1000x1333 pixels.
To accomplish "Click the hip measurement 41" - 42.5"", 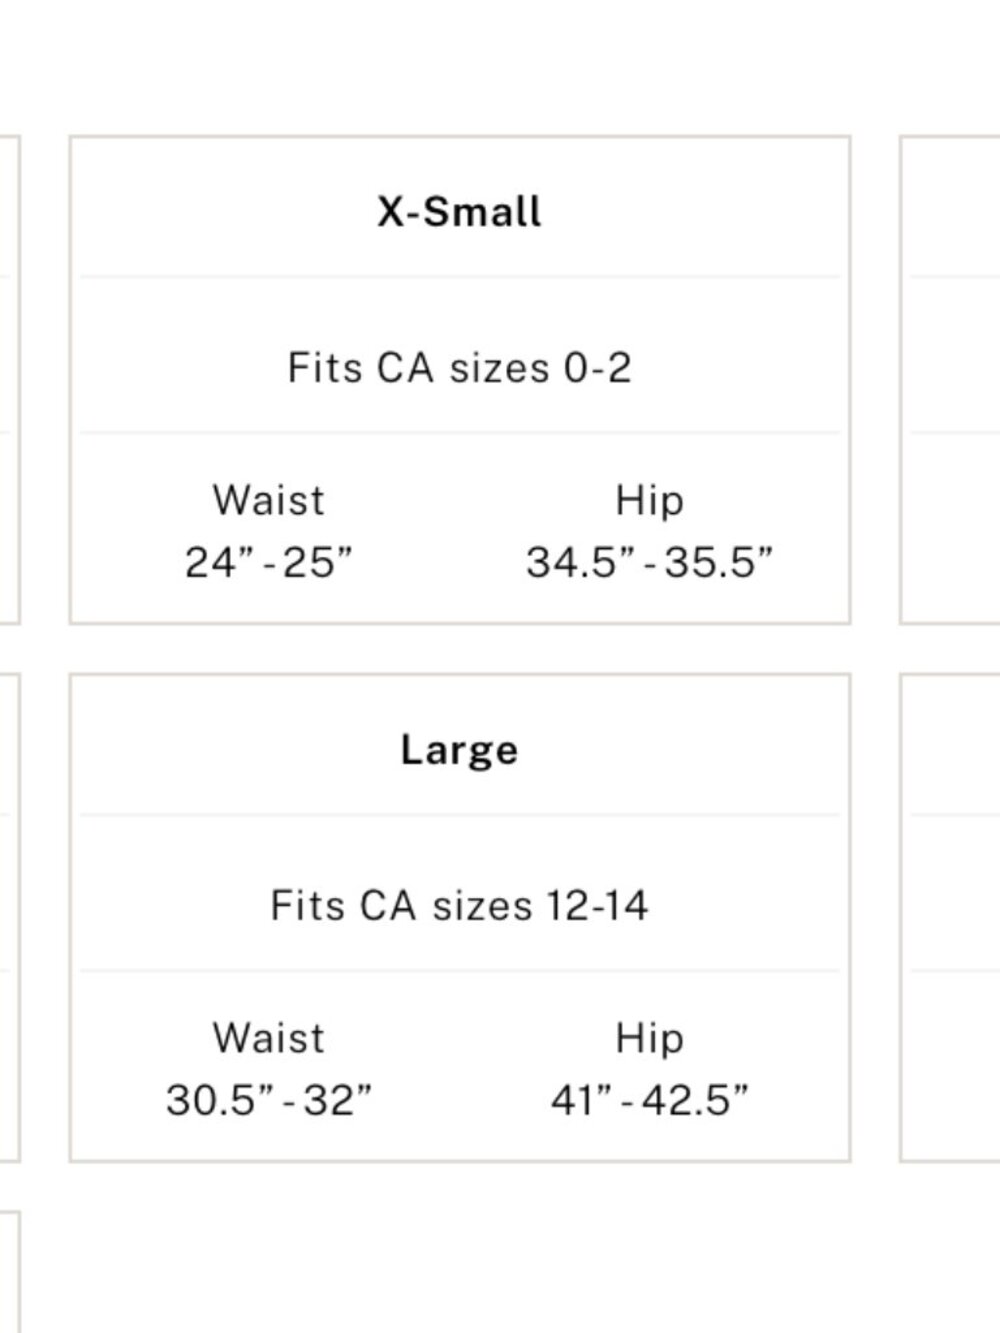I will click(649, 1100).
